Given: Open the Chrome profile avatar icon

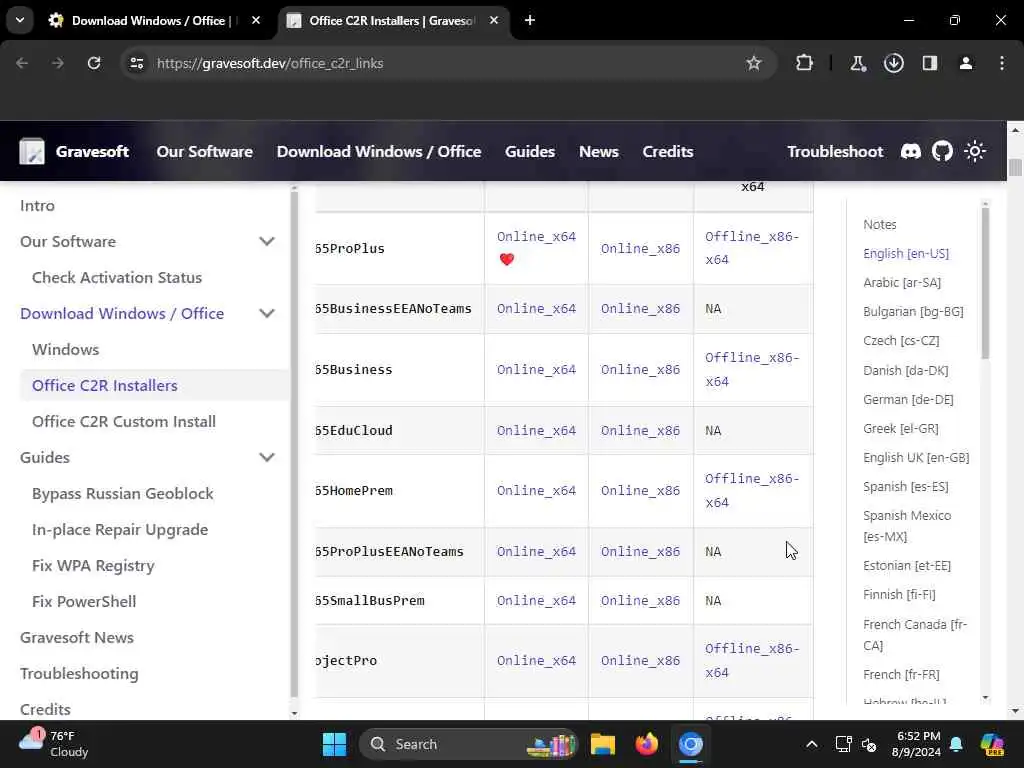Looking at the screenshot, I should (966, 63).
